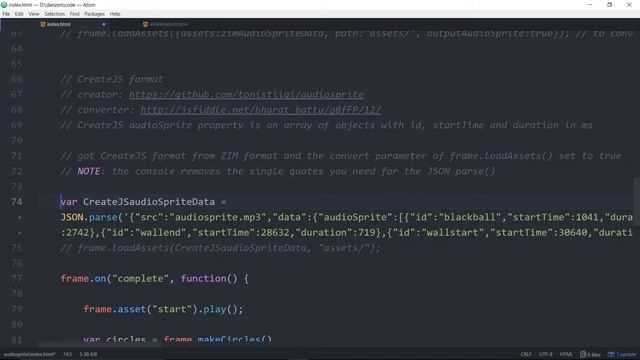Click the frame.on("complete" line
The width and height of the screenshot is (640, 360).
click(154, 279)
